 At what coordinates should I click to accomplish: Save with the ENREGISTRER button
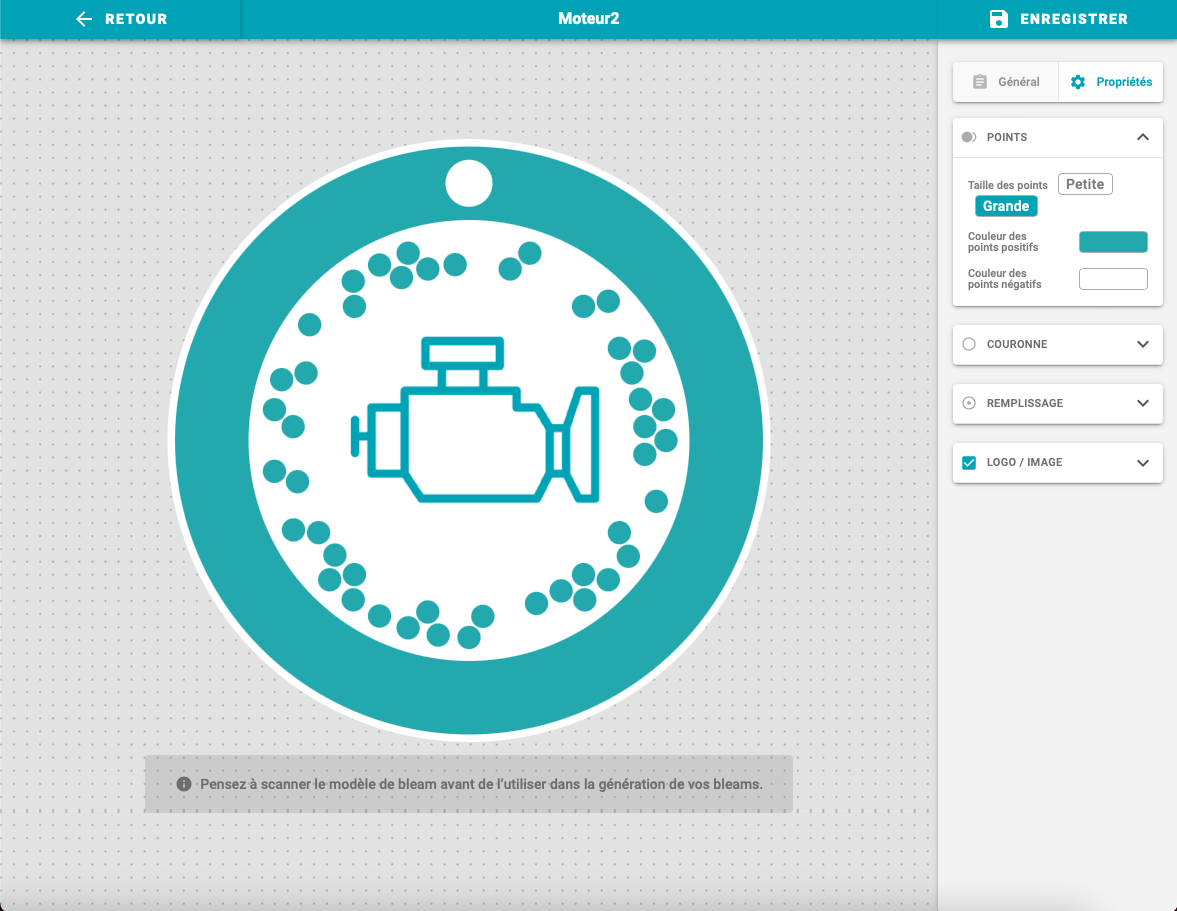point(1057,19)
